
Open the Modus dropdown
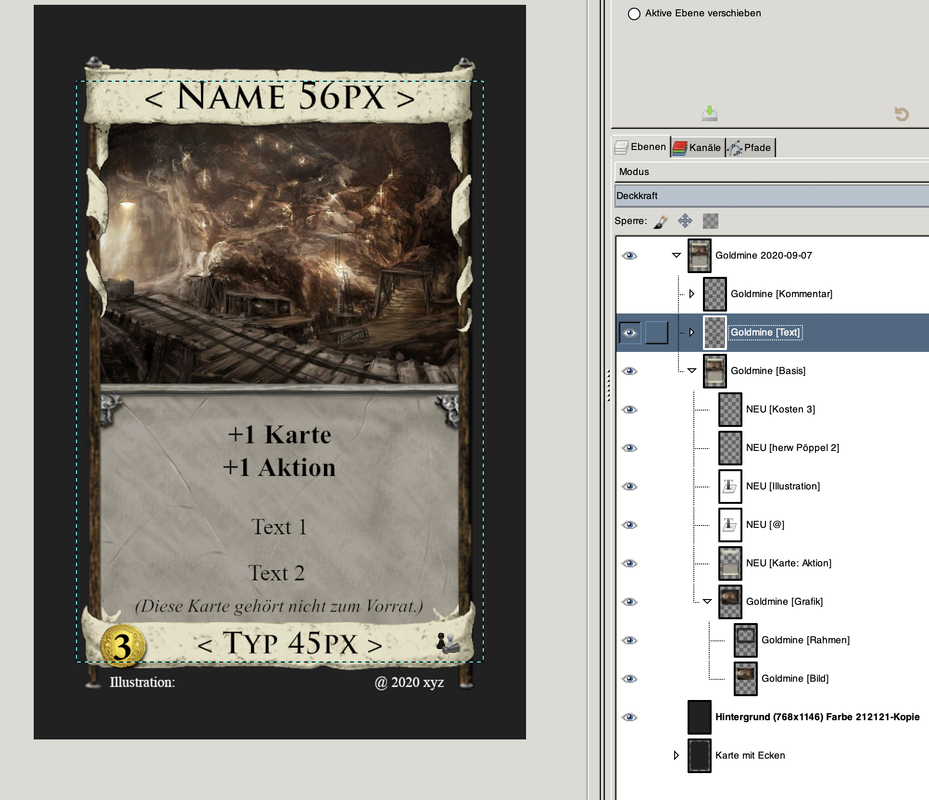771,171
